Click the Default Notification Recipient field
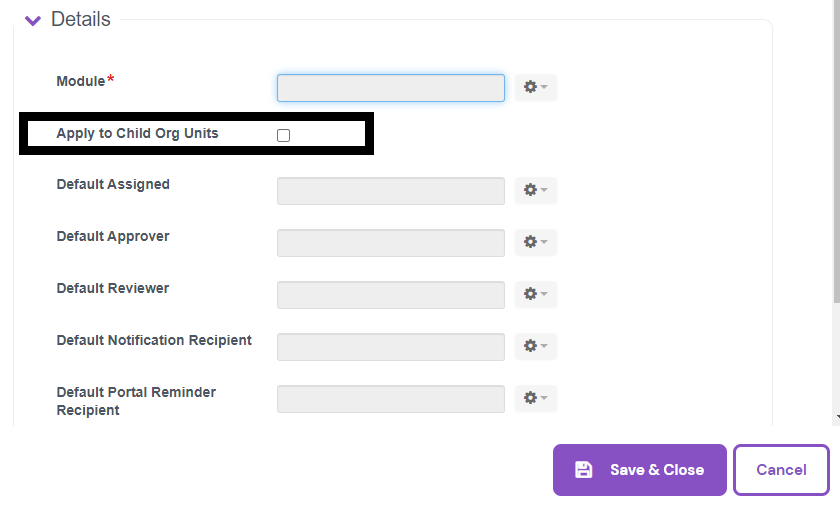 (390, 346)
